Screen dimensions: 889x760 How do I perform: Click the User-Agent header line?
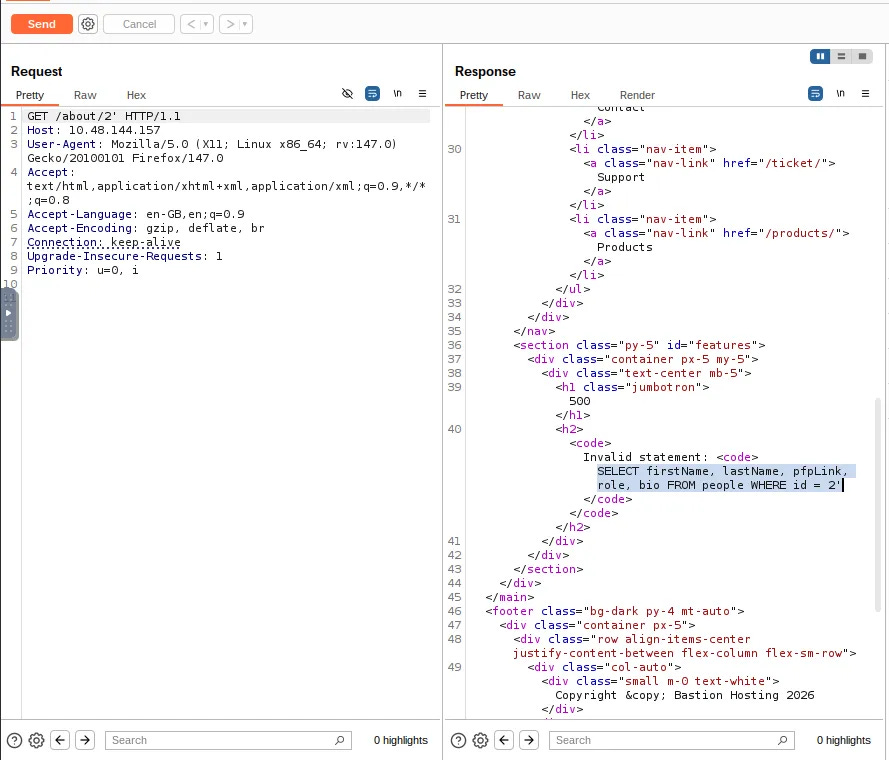click(x=211, y=151)
